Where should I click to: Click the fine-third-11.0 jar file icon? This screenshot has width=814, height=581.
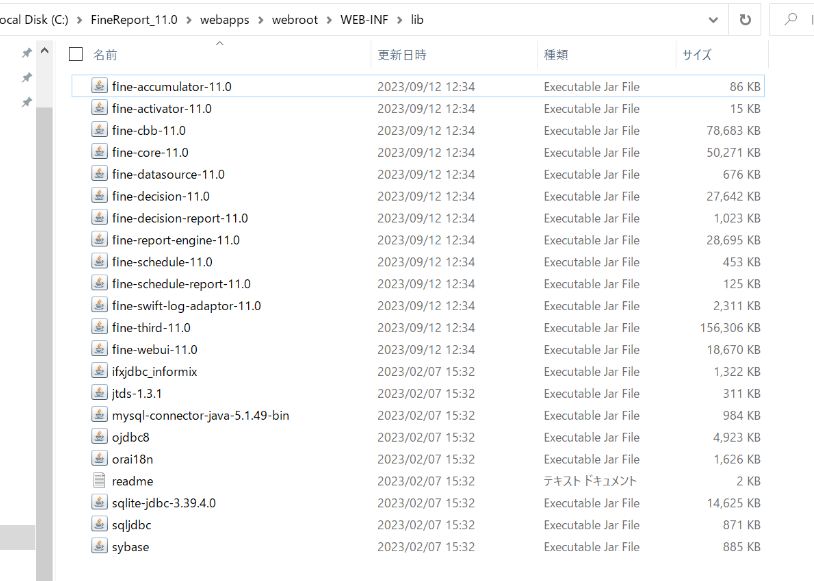pos(99,327)
